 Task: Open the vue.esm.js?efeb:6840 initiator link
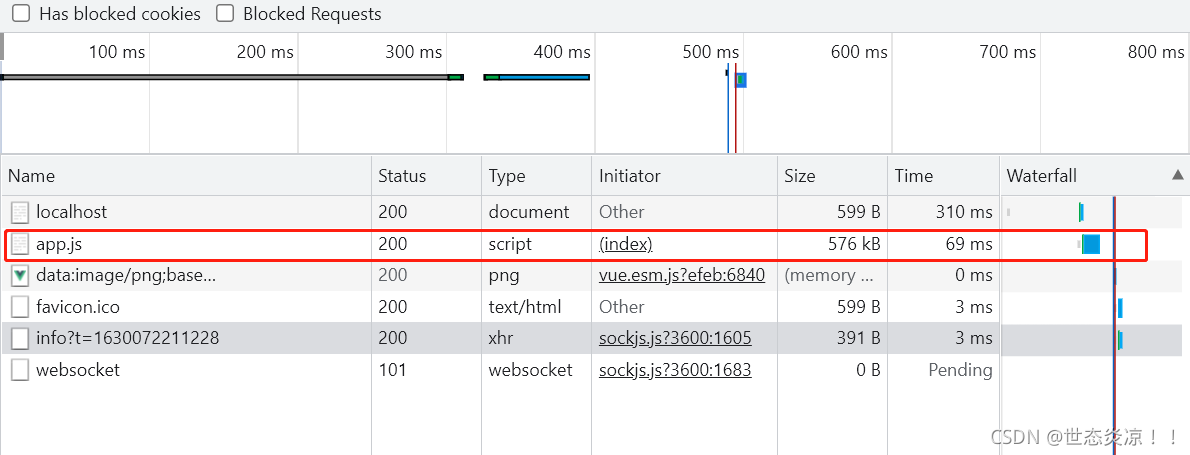681,275
